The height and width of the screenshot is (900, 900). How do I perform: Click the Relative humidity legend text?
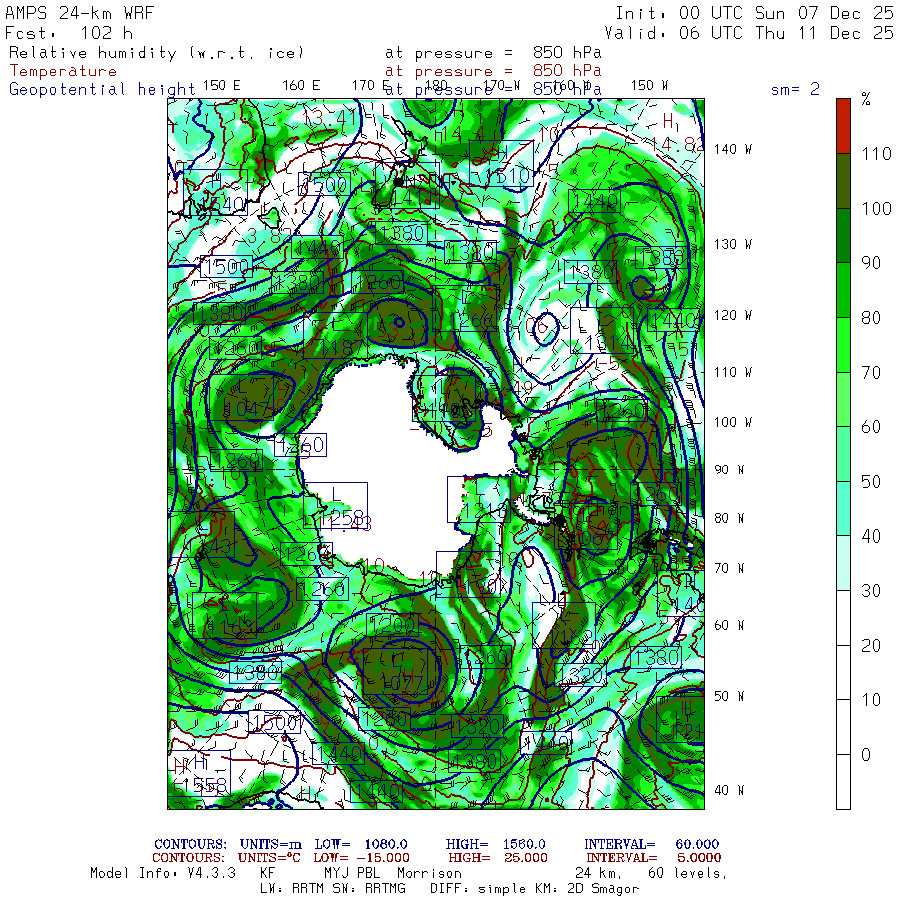click(x=155, y=53)
